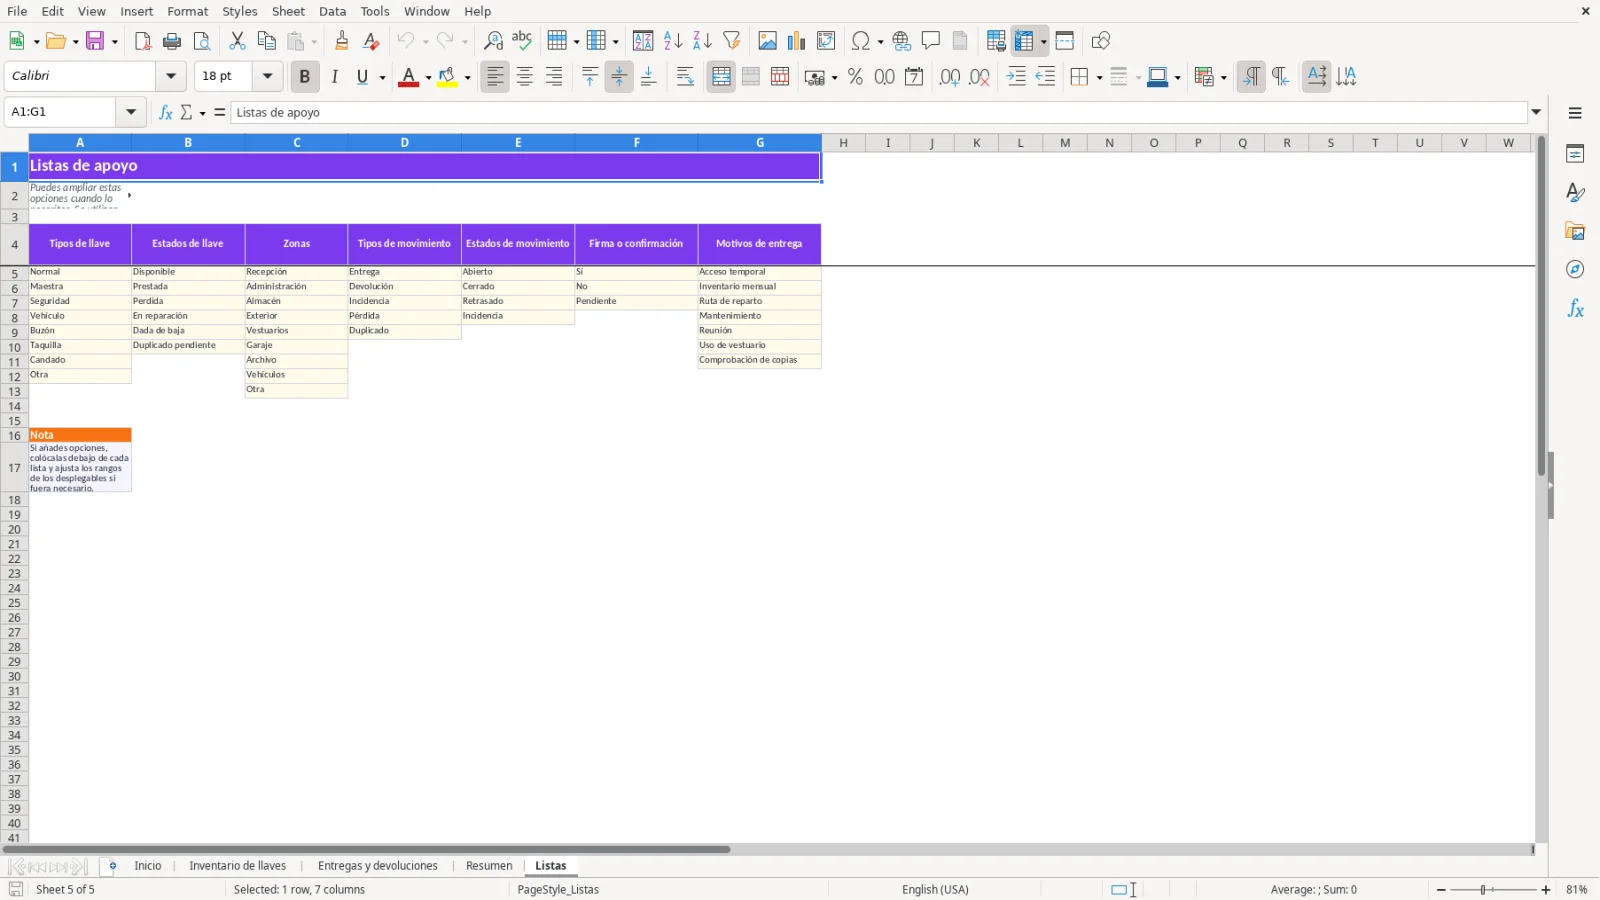1600x900 pixels.
Task: Open the Tools menu
Action: click(375, 11)
